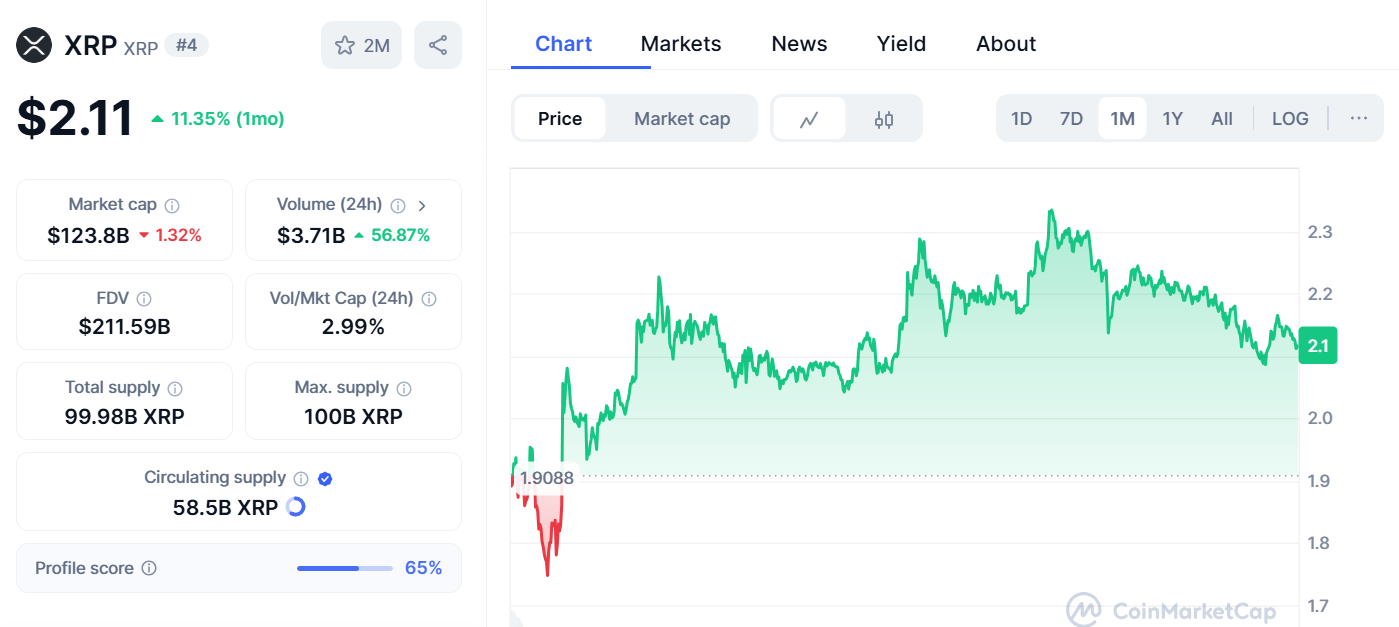Open the Markets tab
The image size is (1399, 627).
pyautogui.click(x=681, y=44)
